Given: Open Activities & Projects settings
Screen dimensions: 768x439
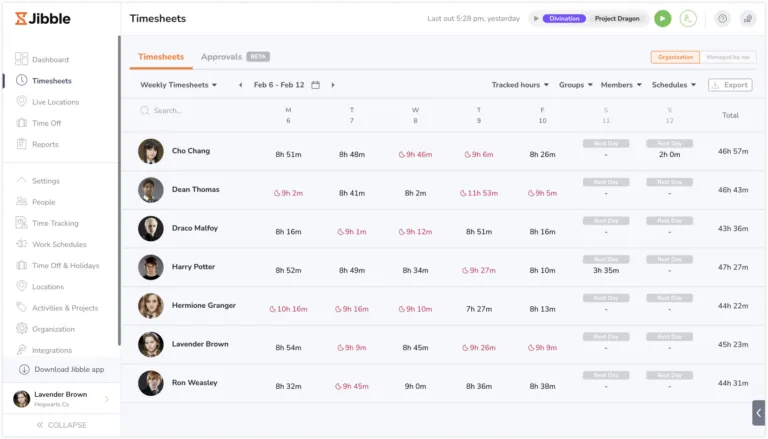Looking at the screenshot, I should pyautogui.click(x=65, y=308).
